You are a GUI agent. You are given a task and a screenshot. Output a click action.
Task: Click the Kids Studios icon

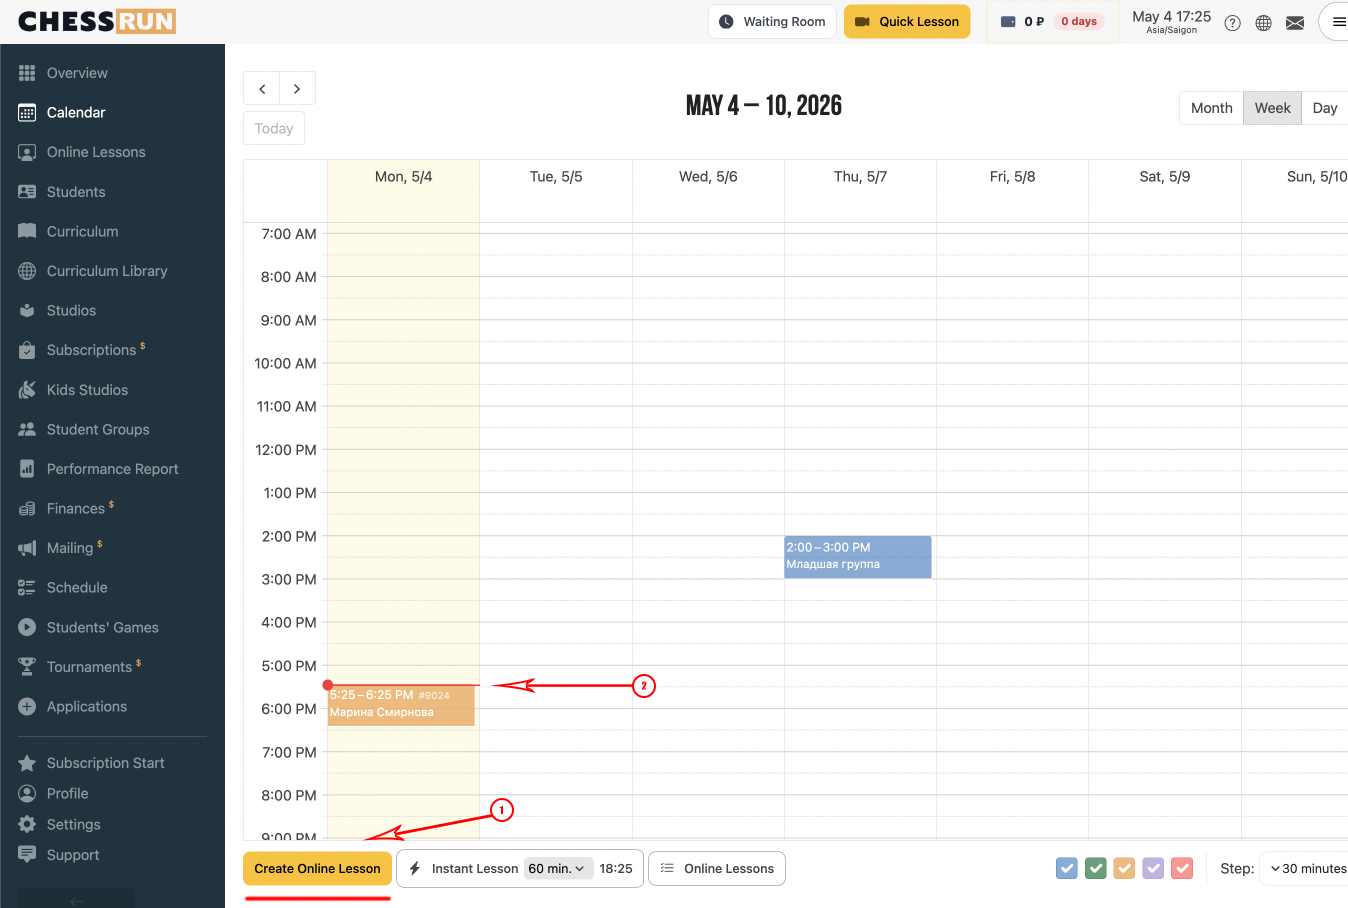[x=27, y=390]
